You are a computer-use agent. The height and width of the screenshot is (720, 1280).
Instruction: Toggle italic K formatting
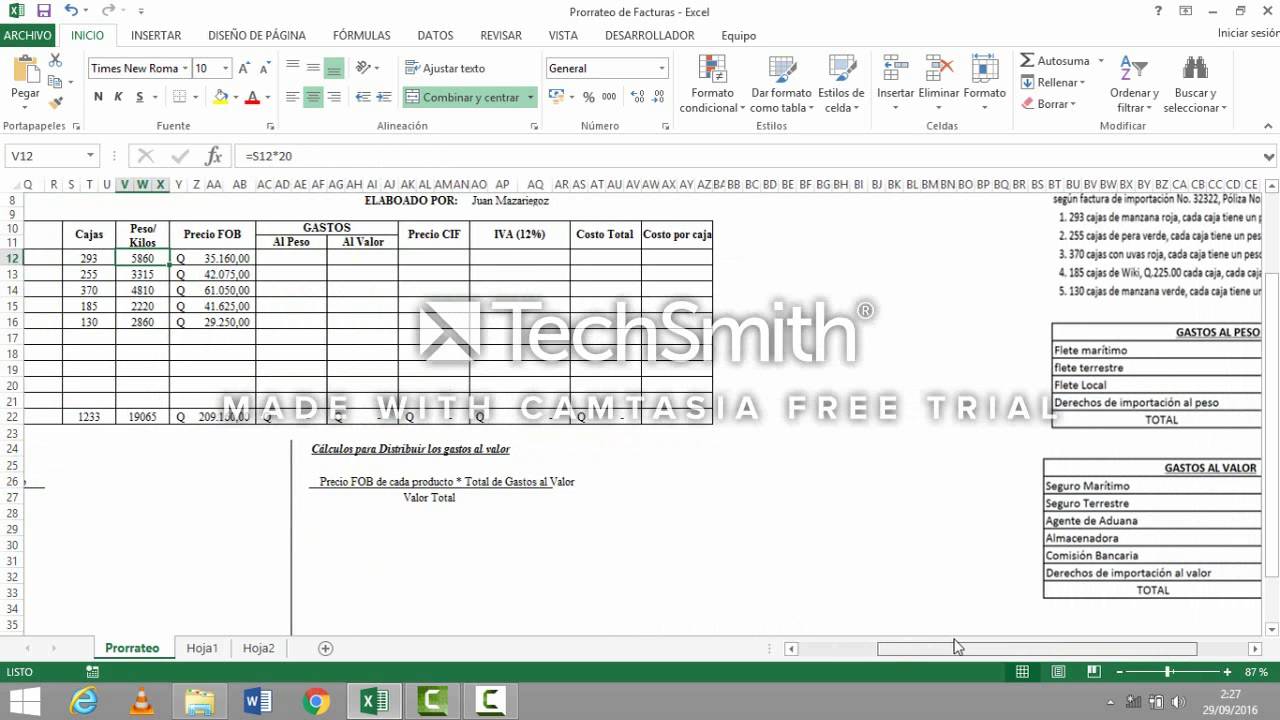[x=118, y=97]
